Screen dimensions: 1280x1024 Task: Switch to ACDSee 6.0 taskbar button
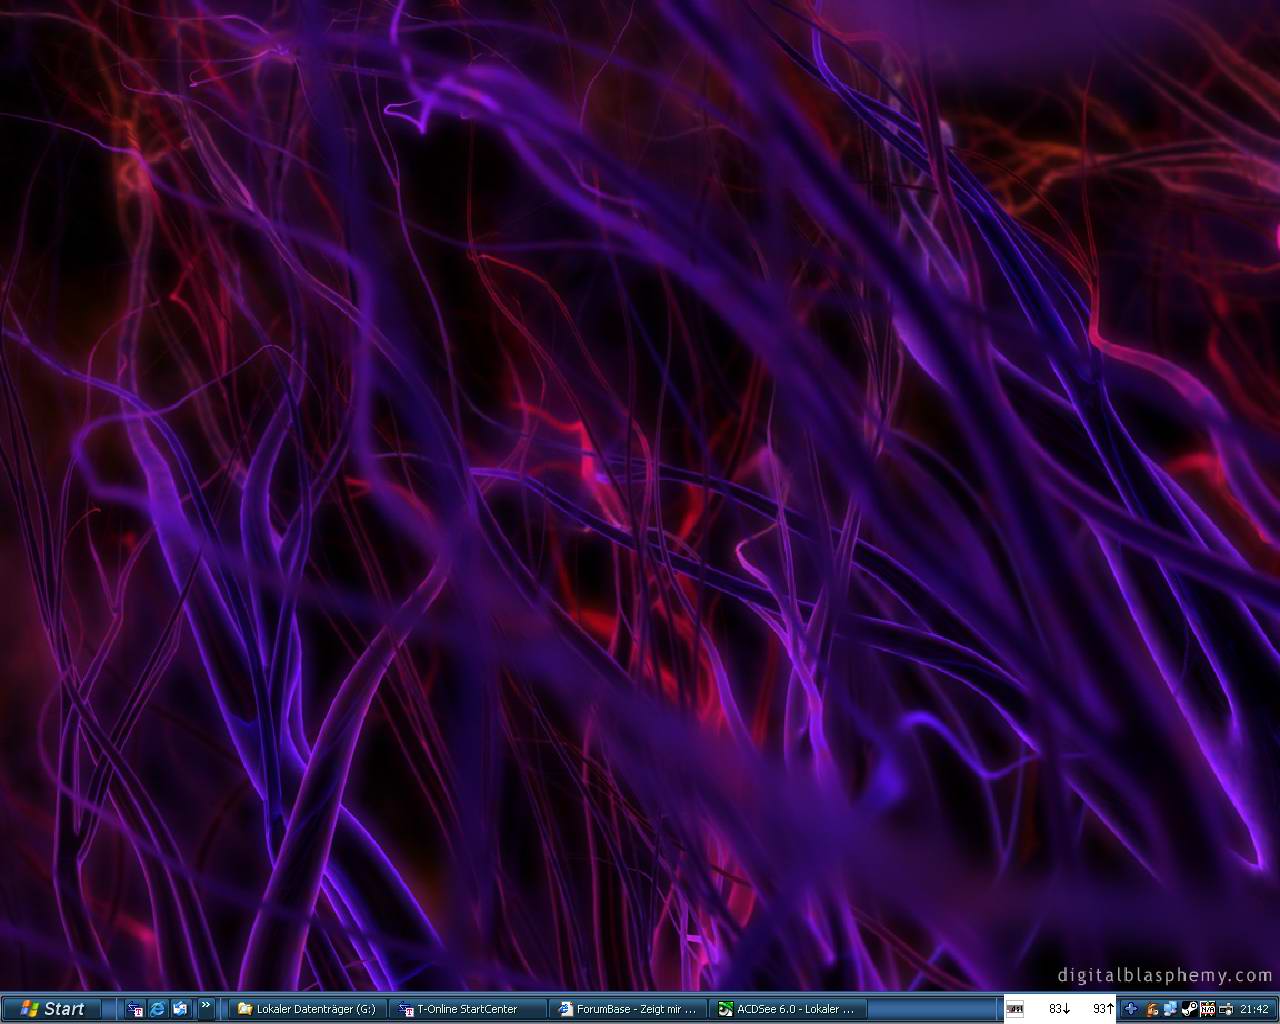pos(787,1009)
